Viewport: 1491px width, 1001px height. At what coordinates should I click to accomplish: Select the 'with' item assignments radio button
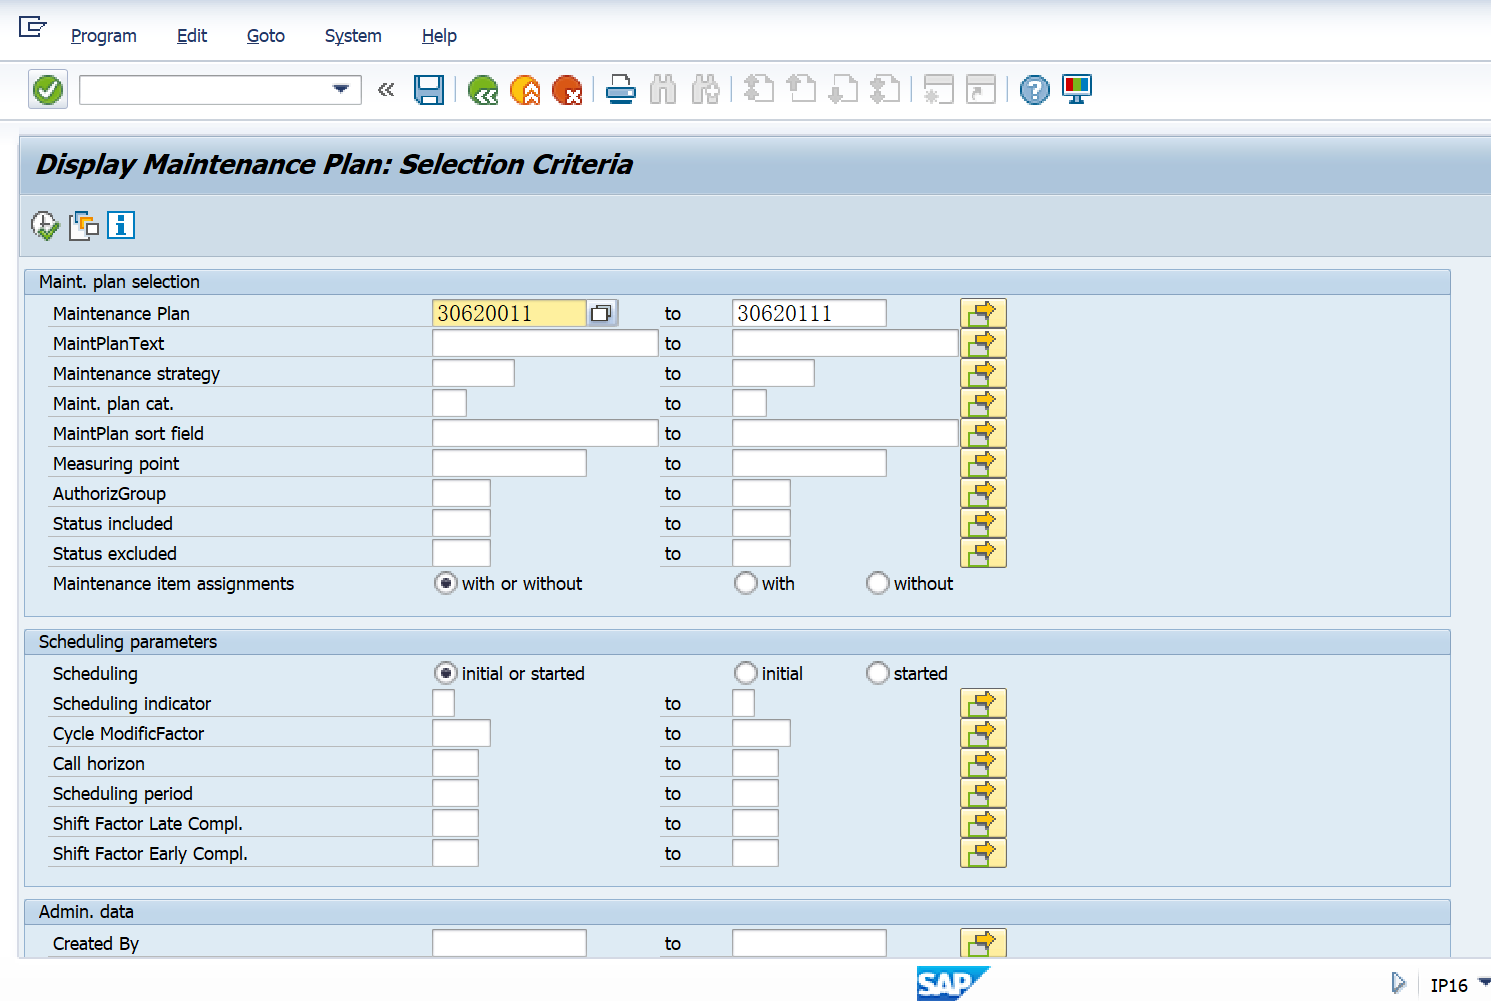click(746, 583)
